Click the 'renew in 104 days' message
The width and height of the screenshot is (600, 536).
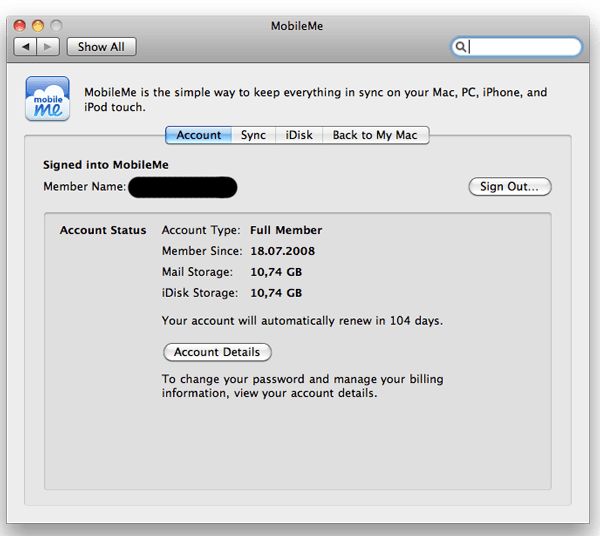click(302, 321)
